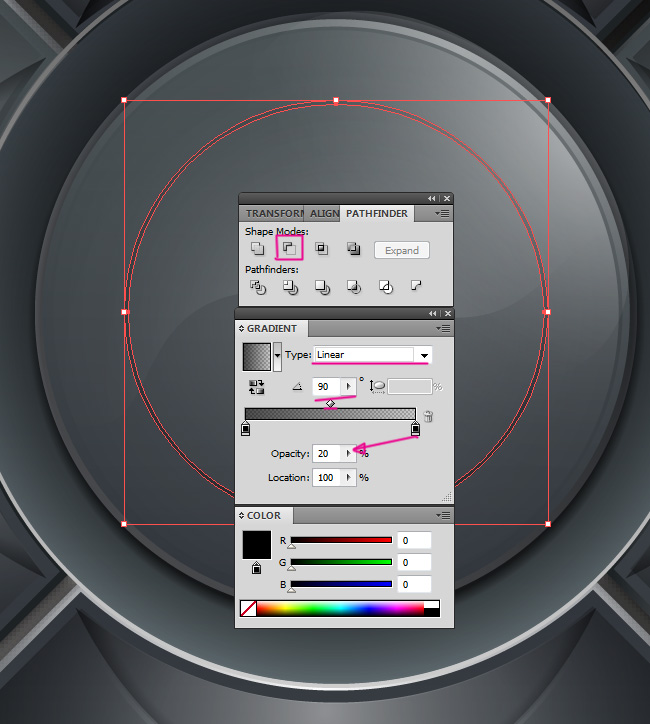This screenshot has width=650, height=724.
Task: Click the Merge pathfinder icon
Action: click(321, 287)
